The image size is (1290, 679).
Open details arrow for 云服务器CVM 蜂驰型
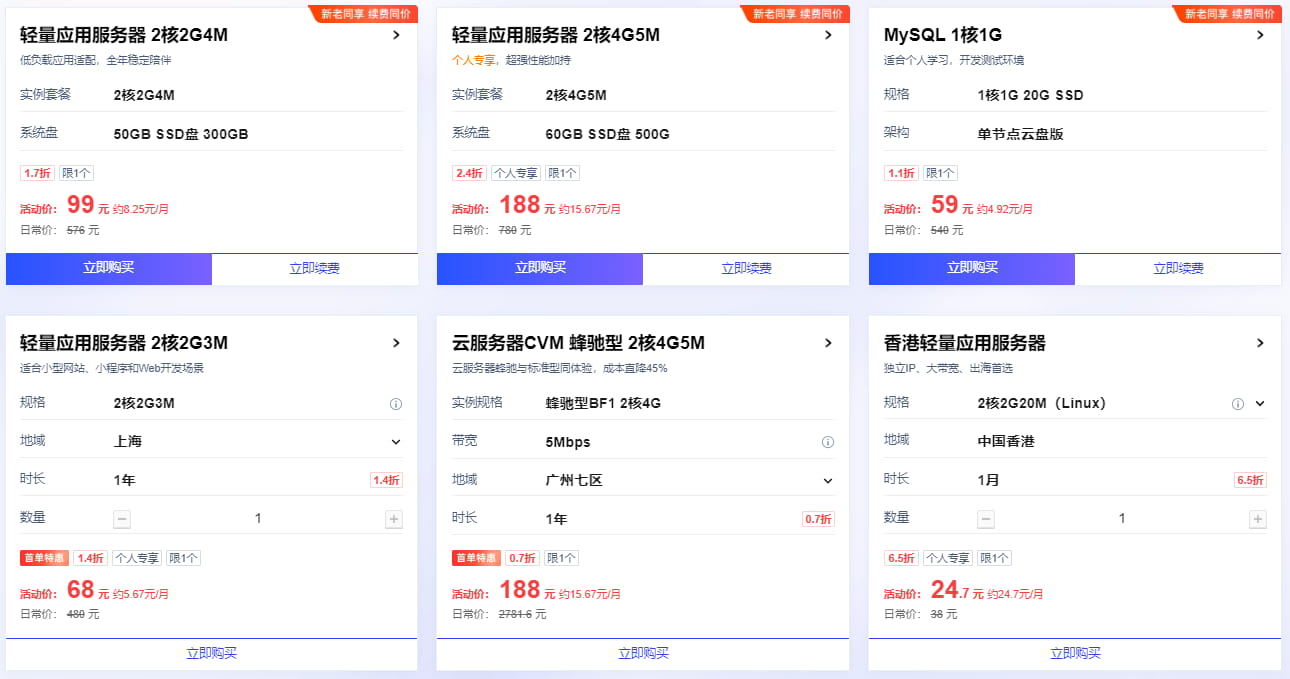pyautogui.click(x=828, y=343)
